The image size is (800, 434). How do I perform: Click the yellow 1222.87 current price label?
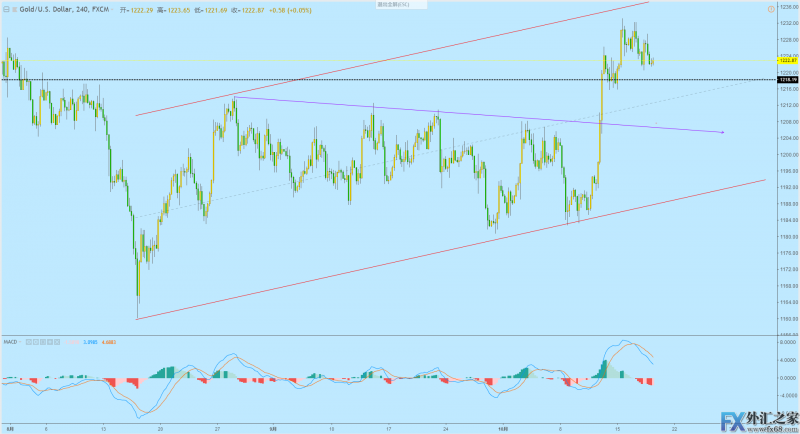coord(785,61)
